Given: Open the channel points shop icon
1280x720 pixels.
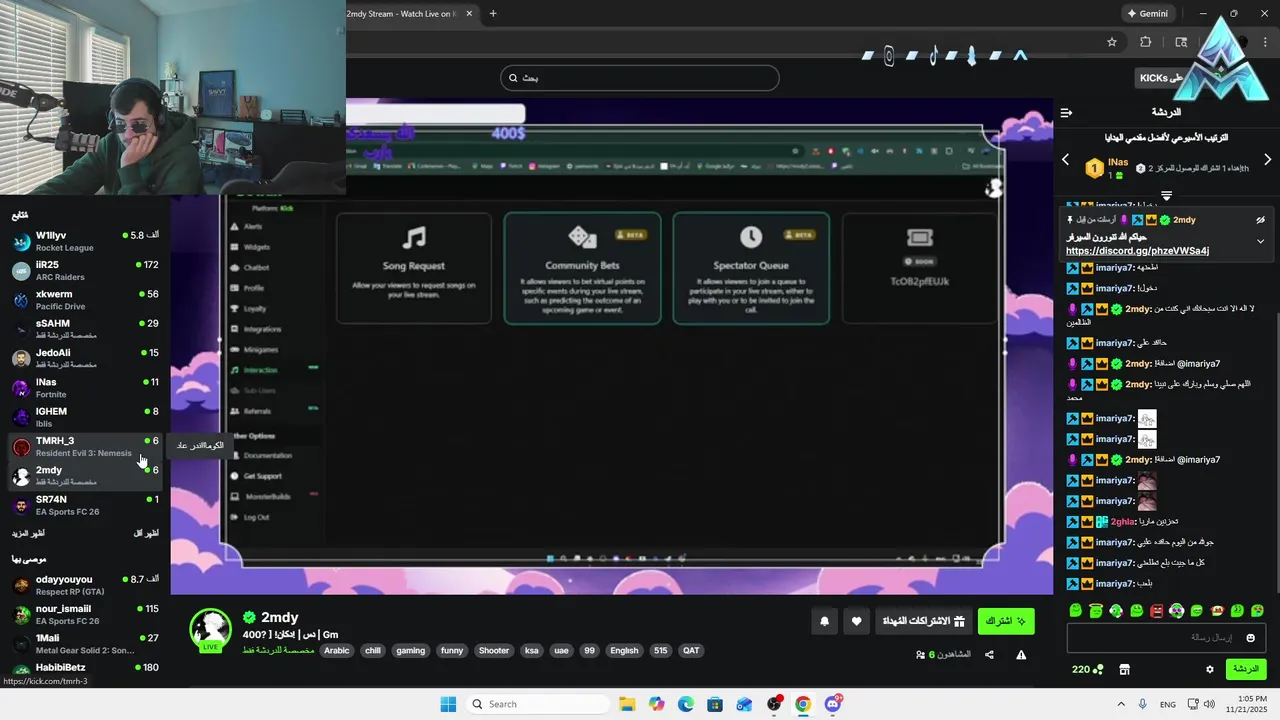Looking at the screenshot, I should (x=1124, y=669).
